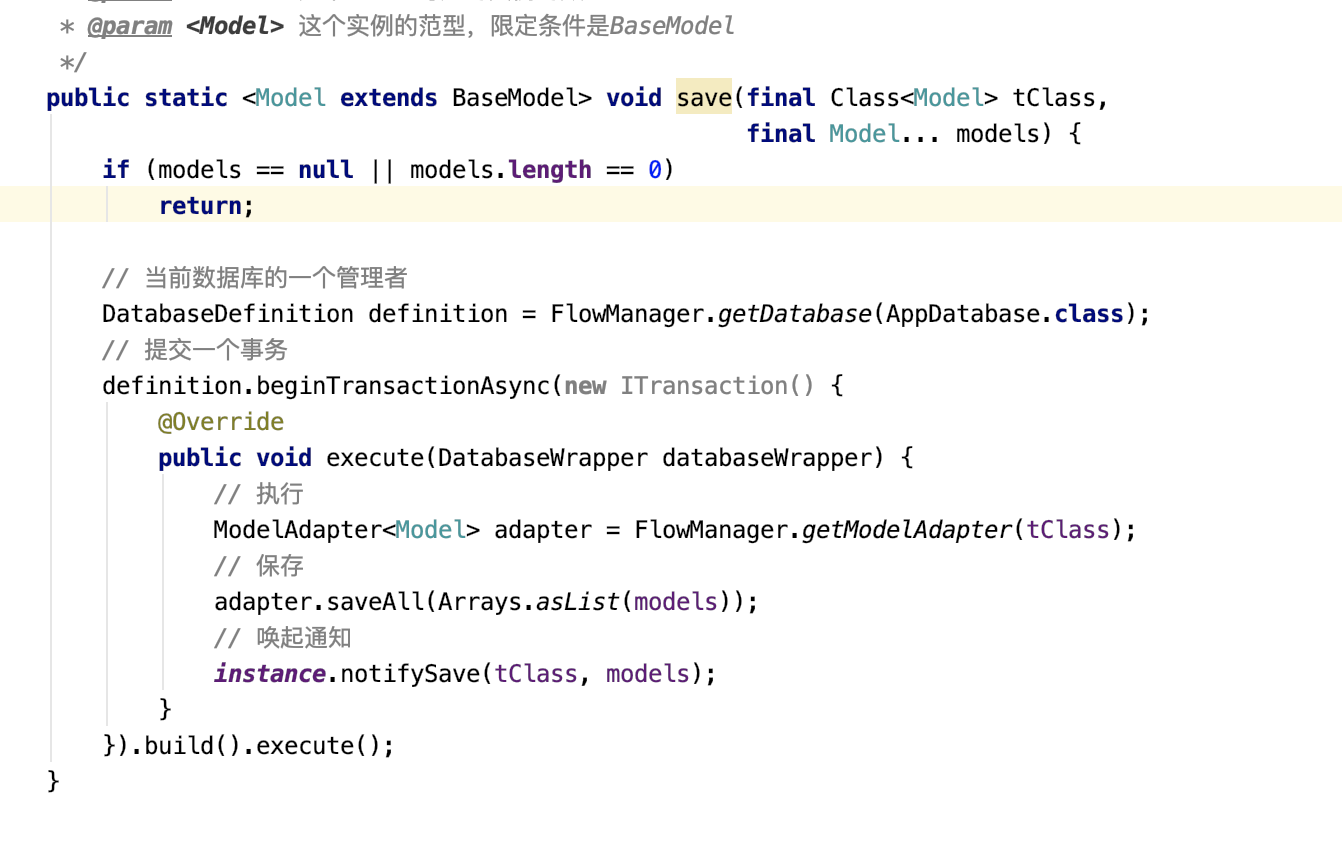Click the comment 保存

[x=258, y=566]
